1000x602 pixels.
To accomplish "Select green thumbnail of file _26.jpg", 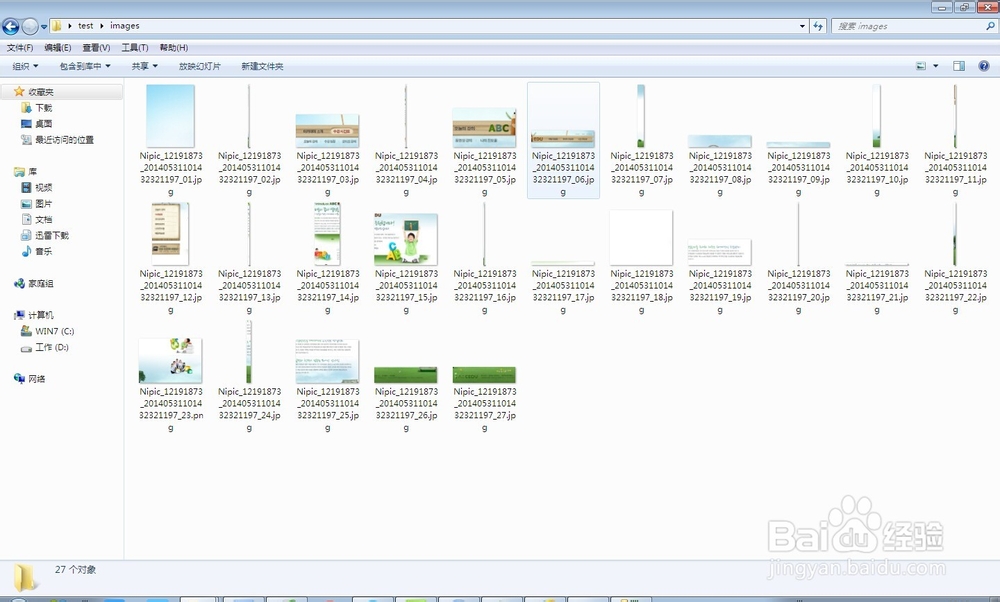I will tap(406, 375).
